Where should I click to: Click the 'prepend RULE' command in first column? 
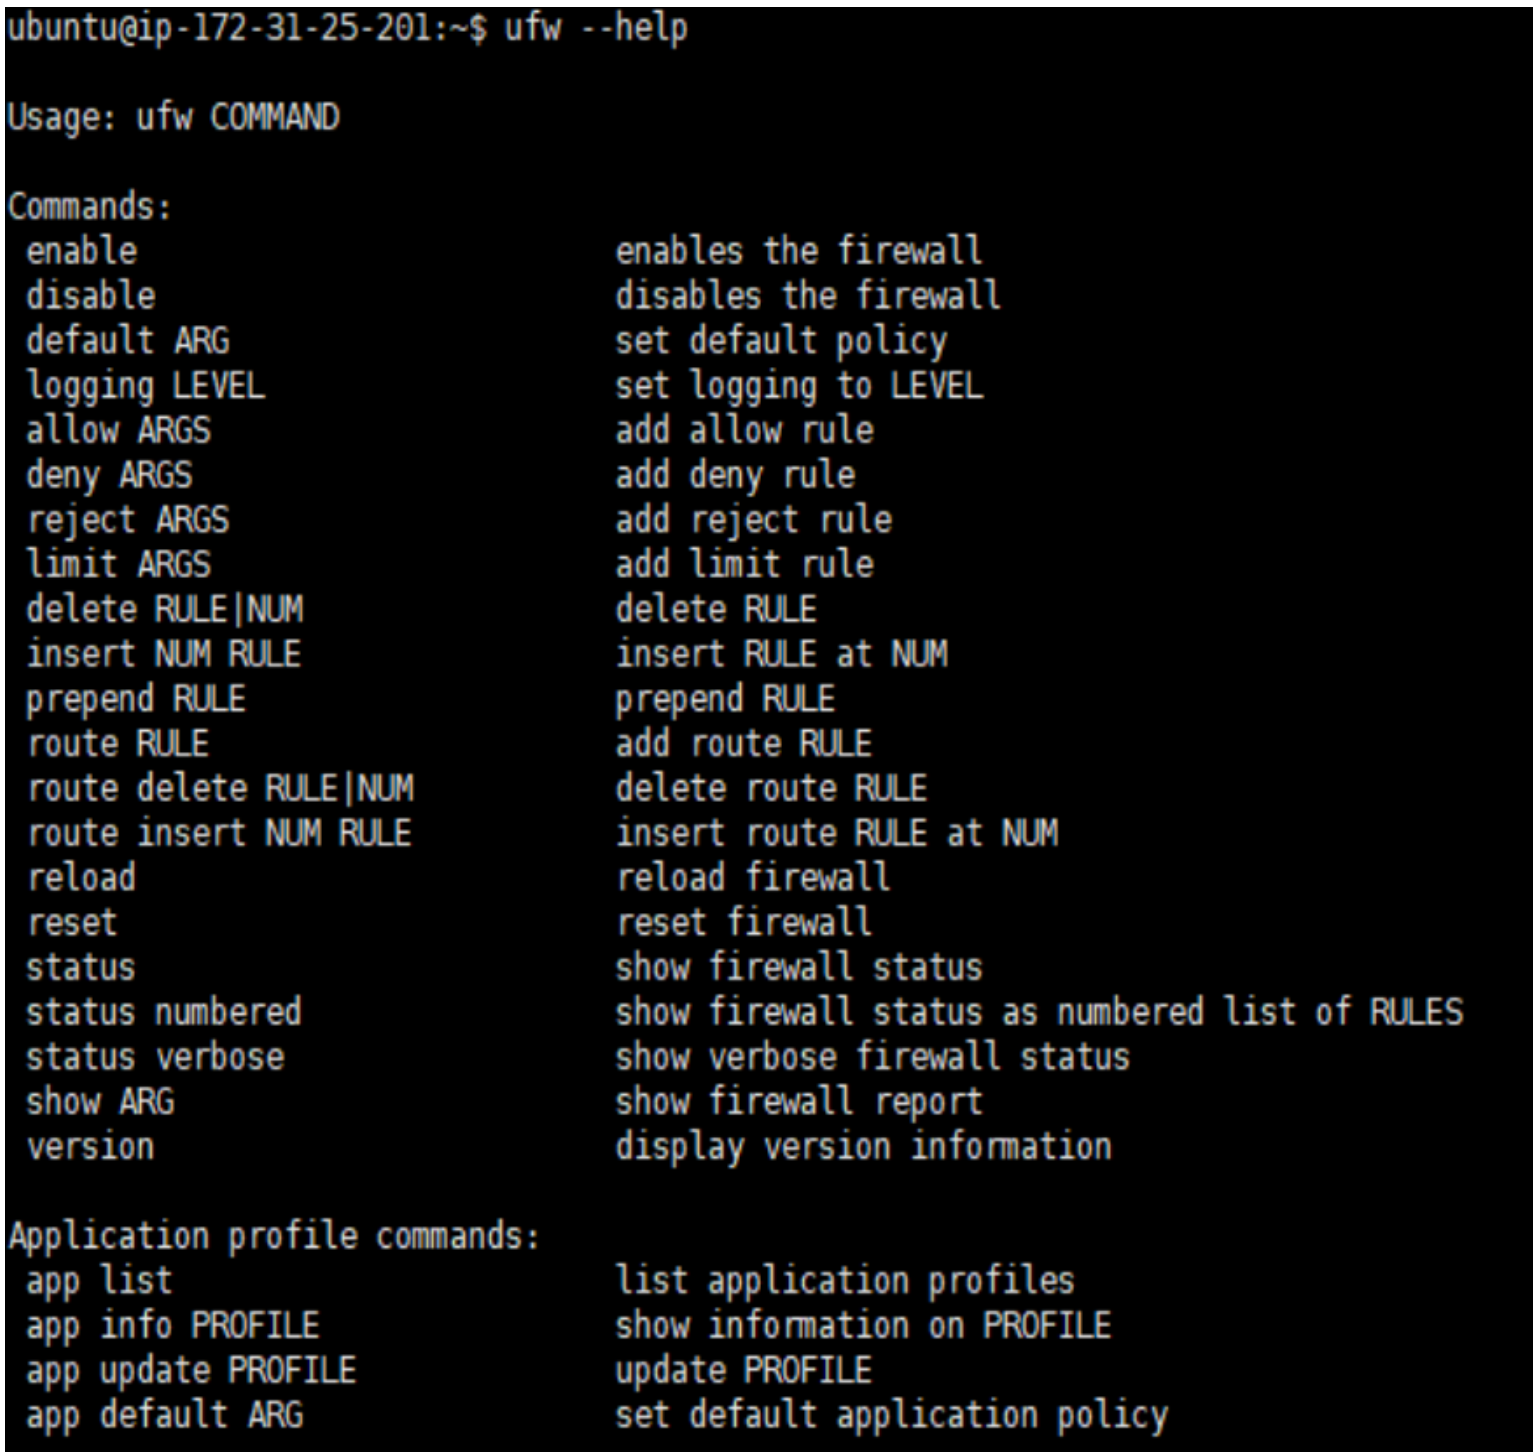click(136, 700)
